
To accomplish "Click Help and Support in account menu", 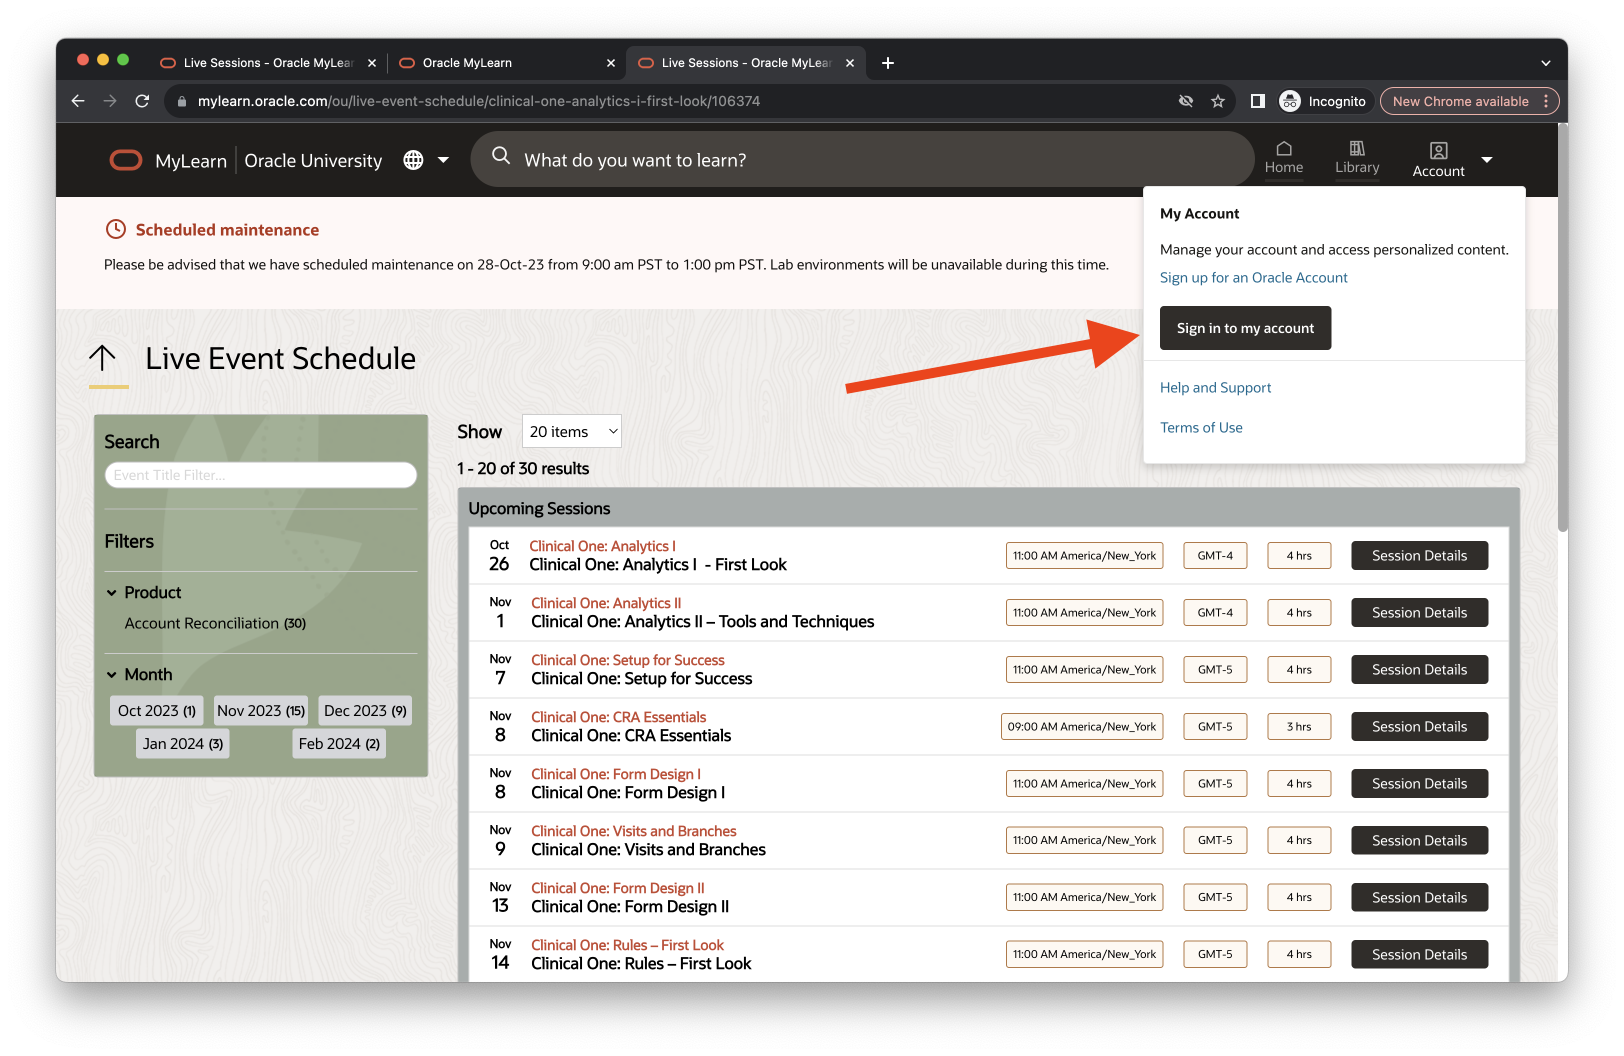I will click(x=1215, y=388).
